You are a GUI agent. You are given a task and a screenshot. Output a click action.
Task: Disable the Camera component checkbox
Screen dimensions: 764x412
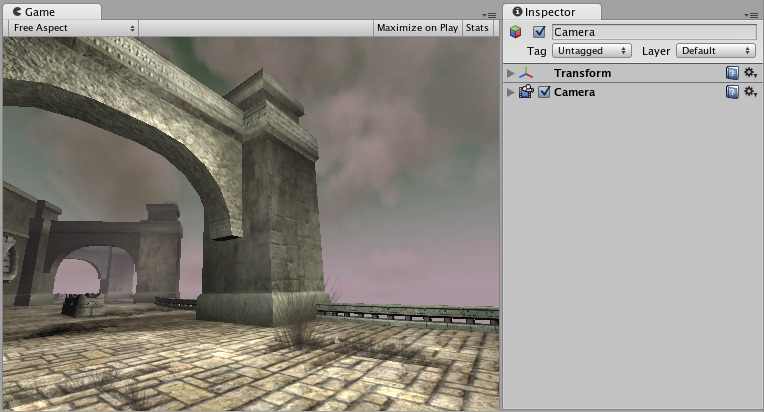(x=544, y=92)
